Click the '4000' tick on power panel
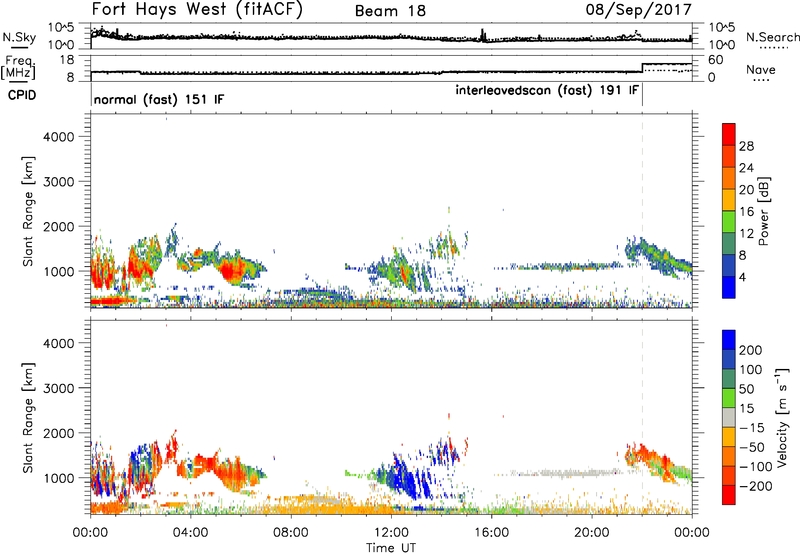This screenshot has height=554, width=800. point(58,137)
